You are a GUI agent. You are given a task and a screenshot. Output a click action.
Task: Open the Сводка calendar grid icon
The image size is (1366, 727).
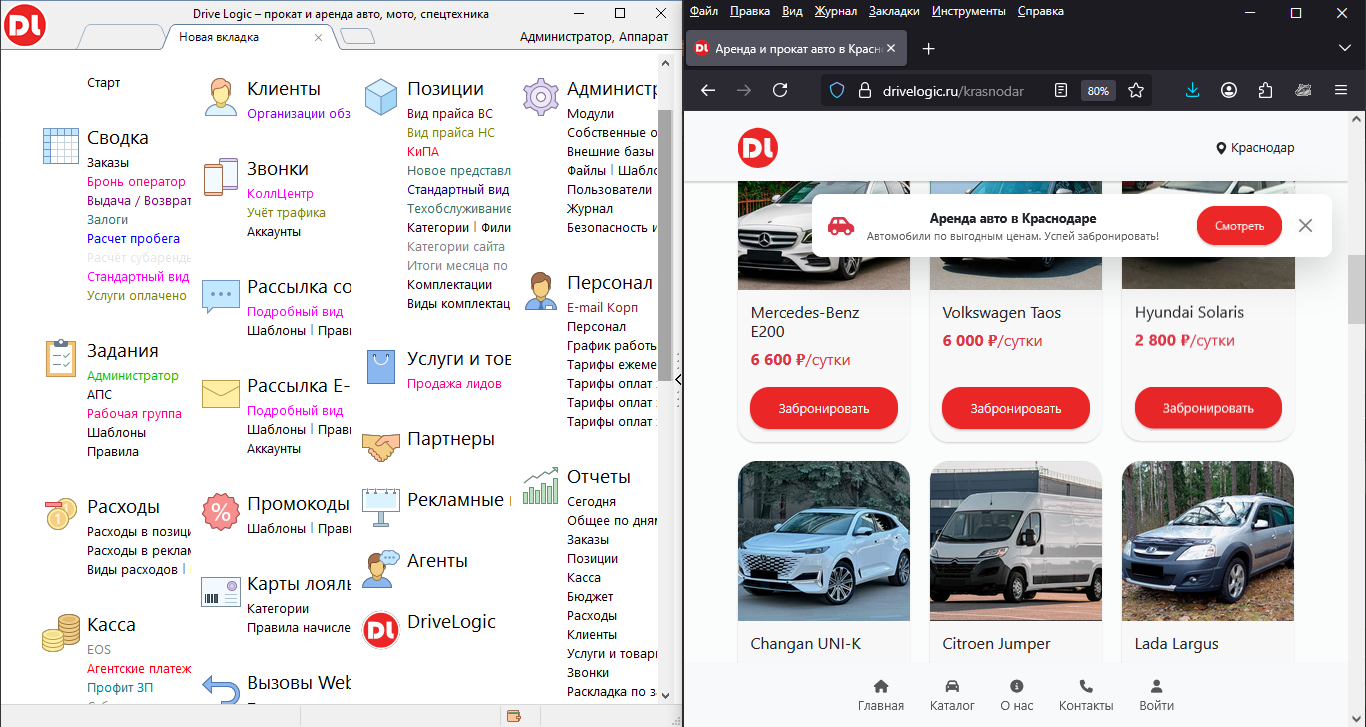(61, 146)
